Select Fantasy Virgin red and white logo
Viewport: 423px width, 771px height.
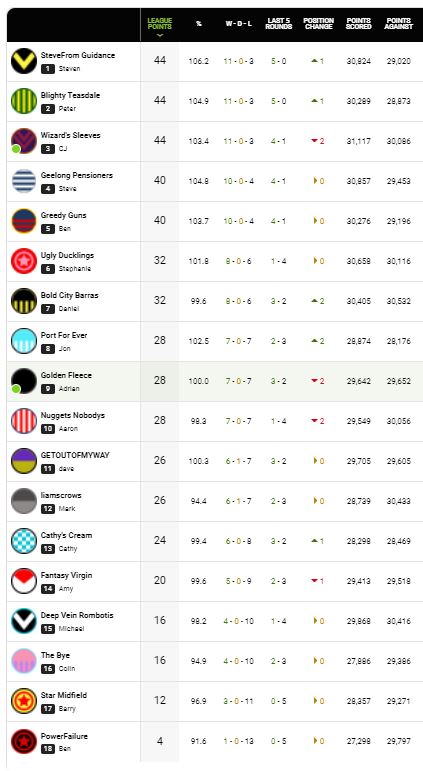pos(24,581)
